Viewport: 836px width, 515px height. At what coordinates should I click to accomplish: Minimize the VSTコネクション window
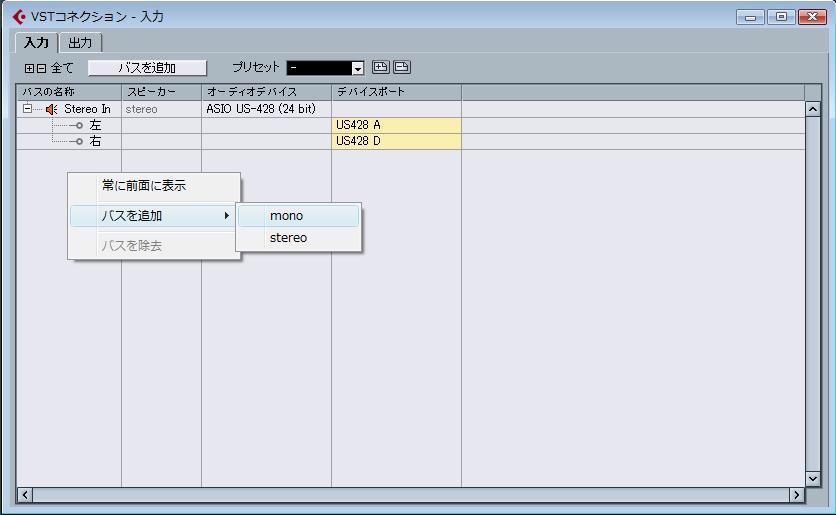point(750,17)
